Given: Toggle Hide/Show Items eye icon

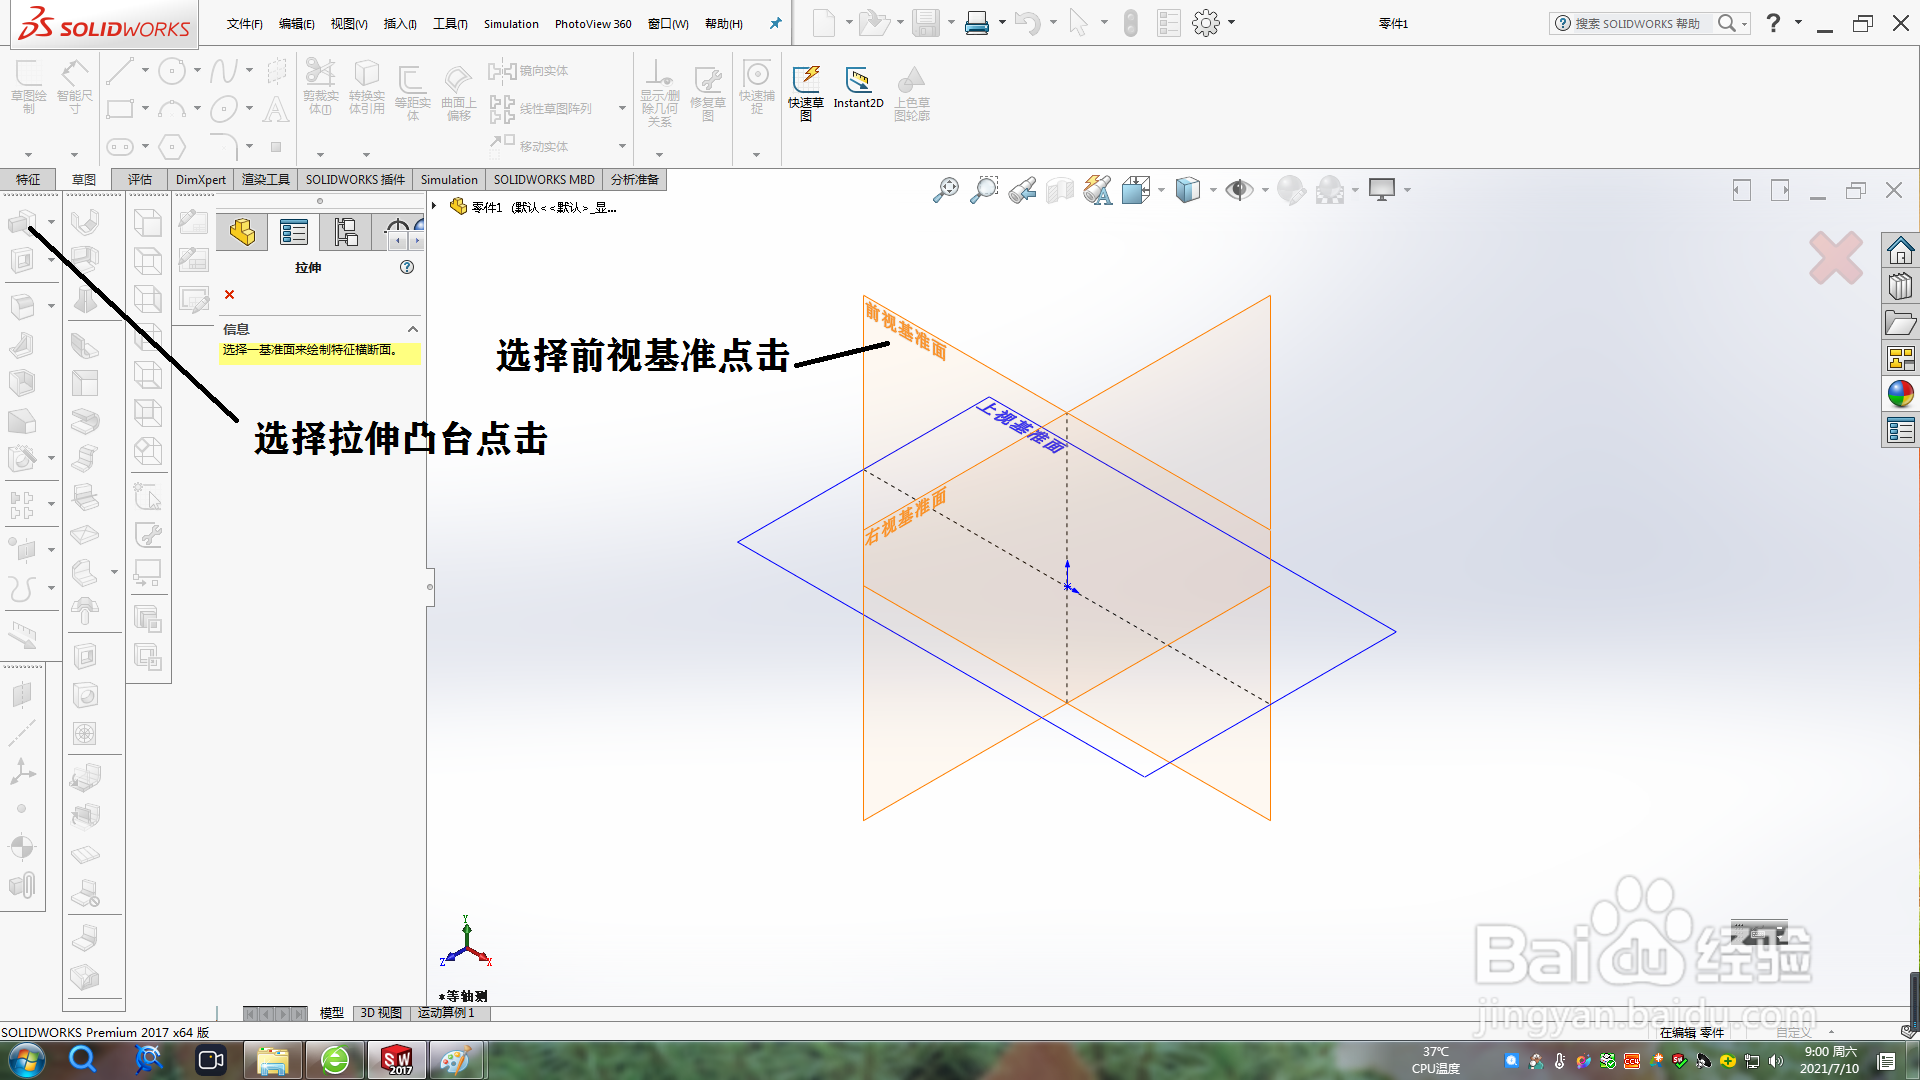Looking at the screenshot, I should tap(1239, 190).
